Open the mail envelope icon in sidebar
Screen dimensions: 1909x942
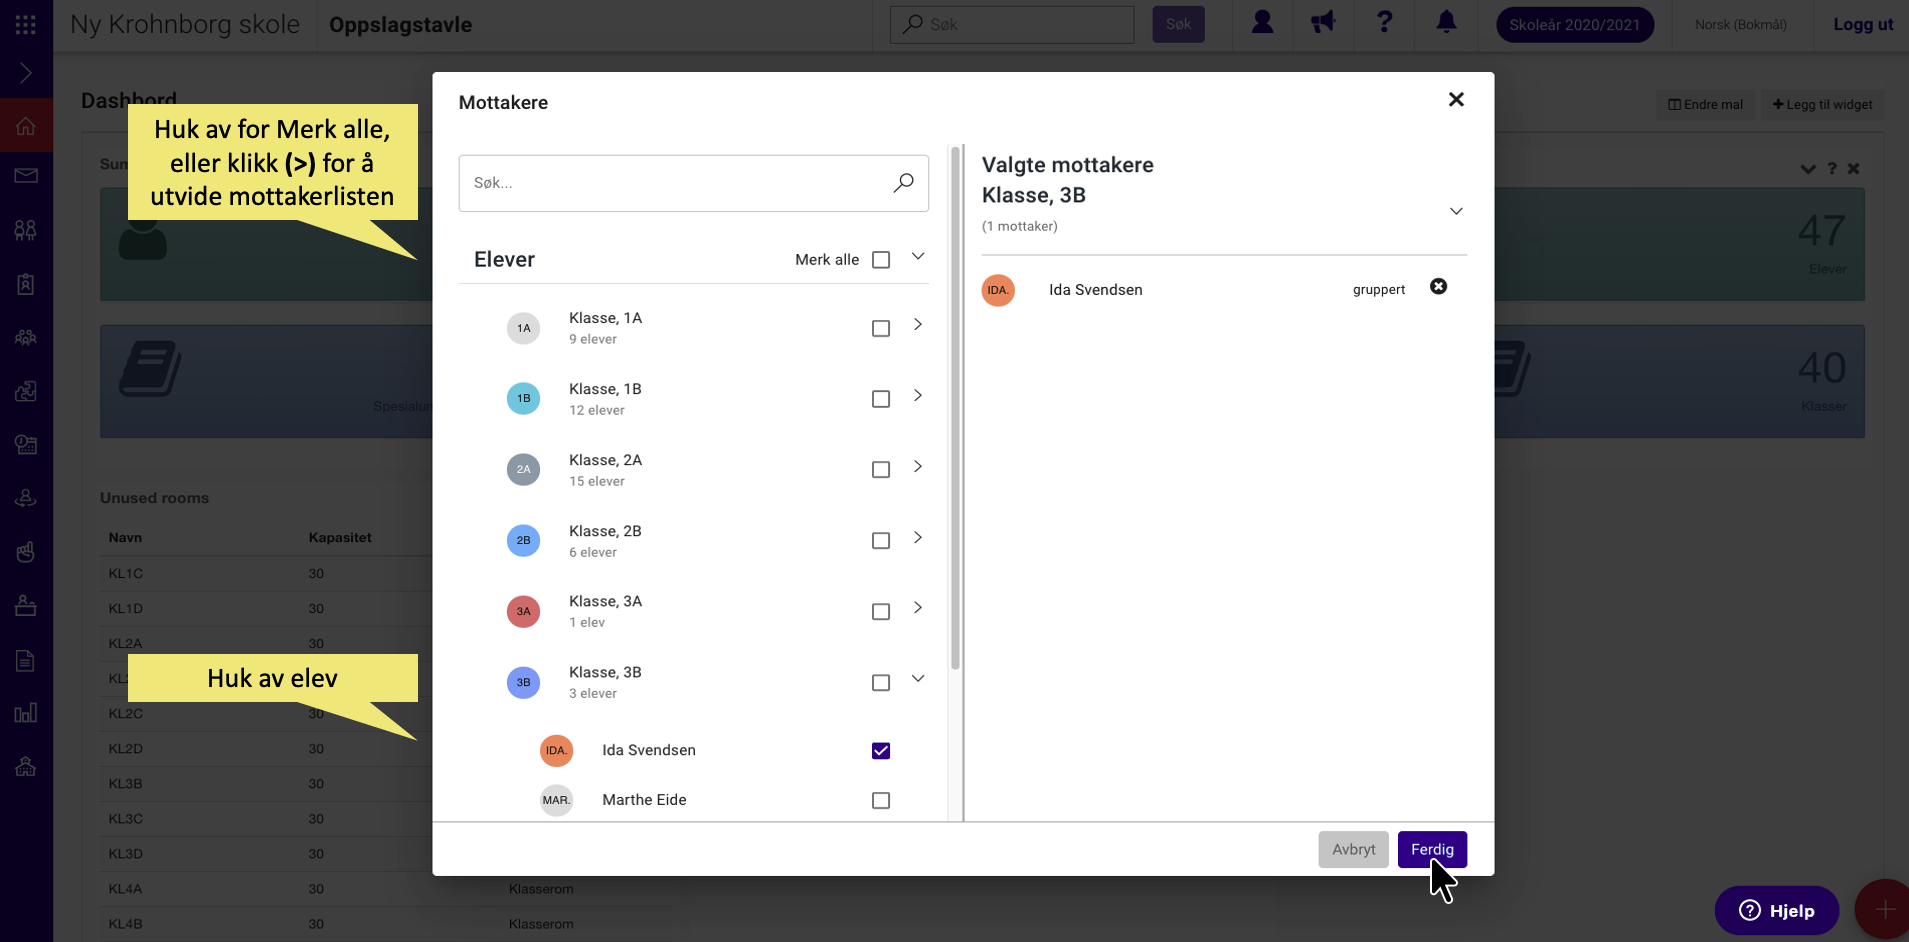point(26,176)
